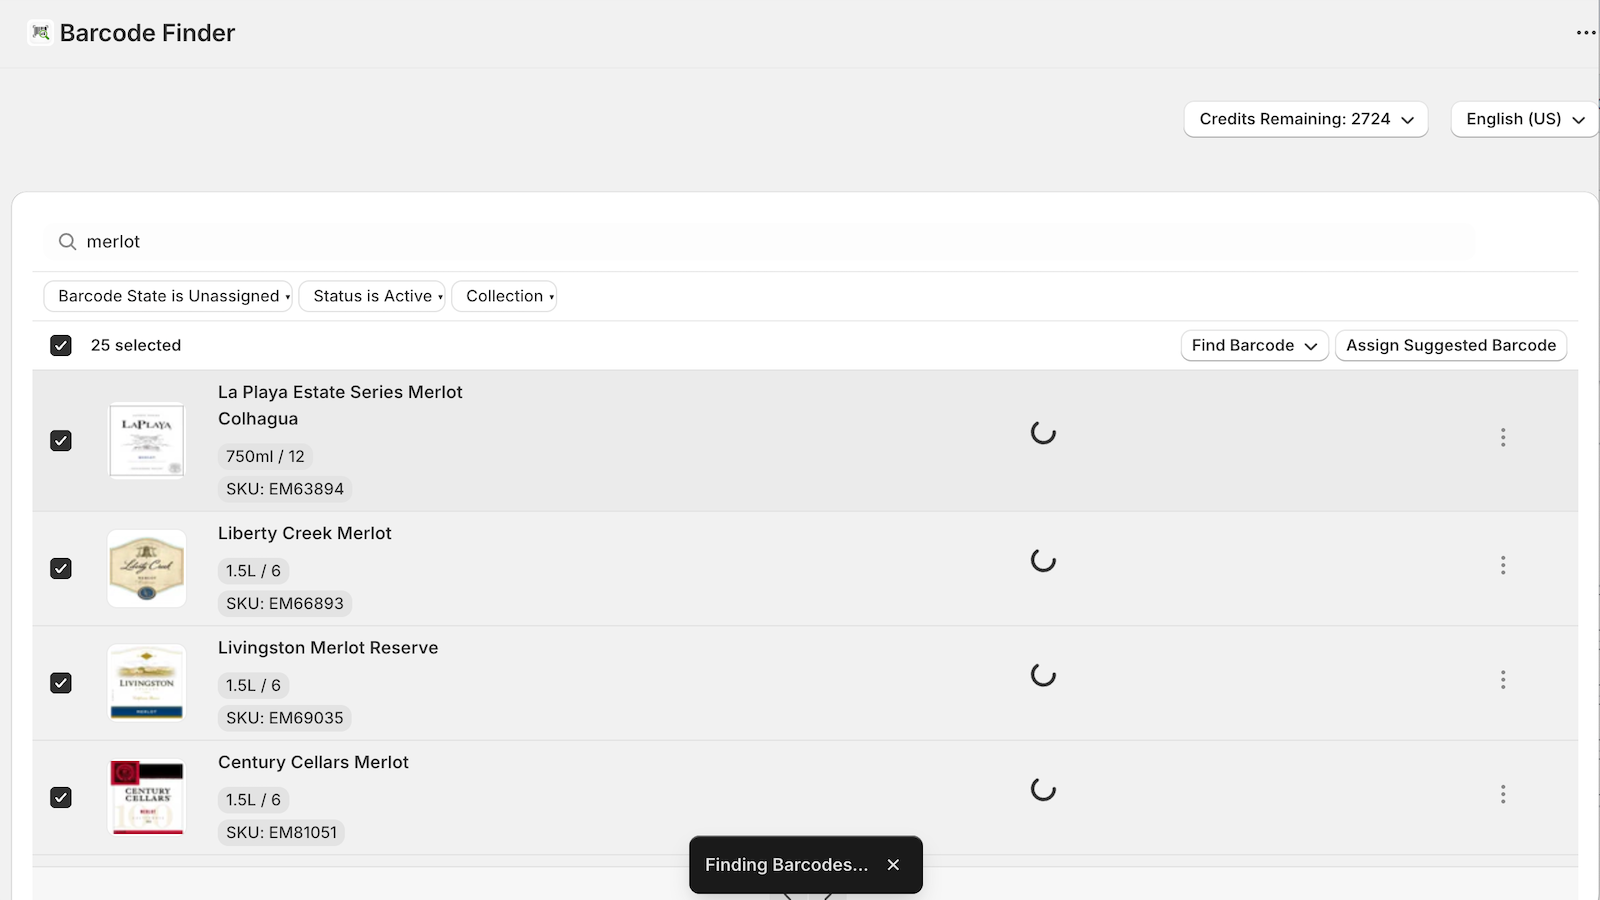Click the 1.5L / 6 tag for Century Cellars
The image size is (1600, 900).
click(253, 800)
